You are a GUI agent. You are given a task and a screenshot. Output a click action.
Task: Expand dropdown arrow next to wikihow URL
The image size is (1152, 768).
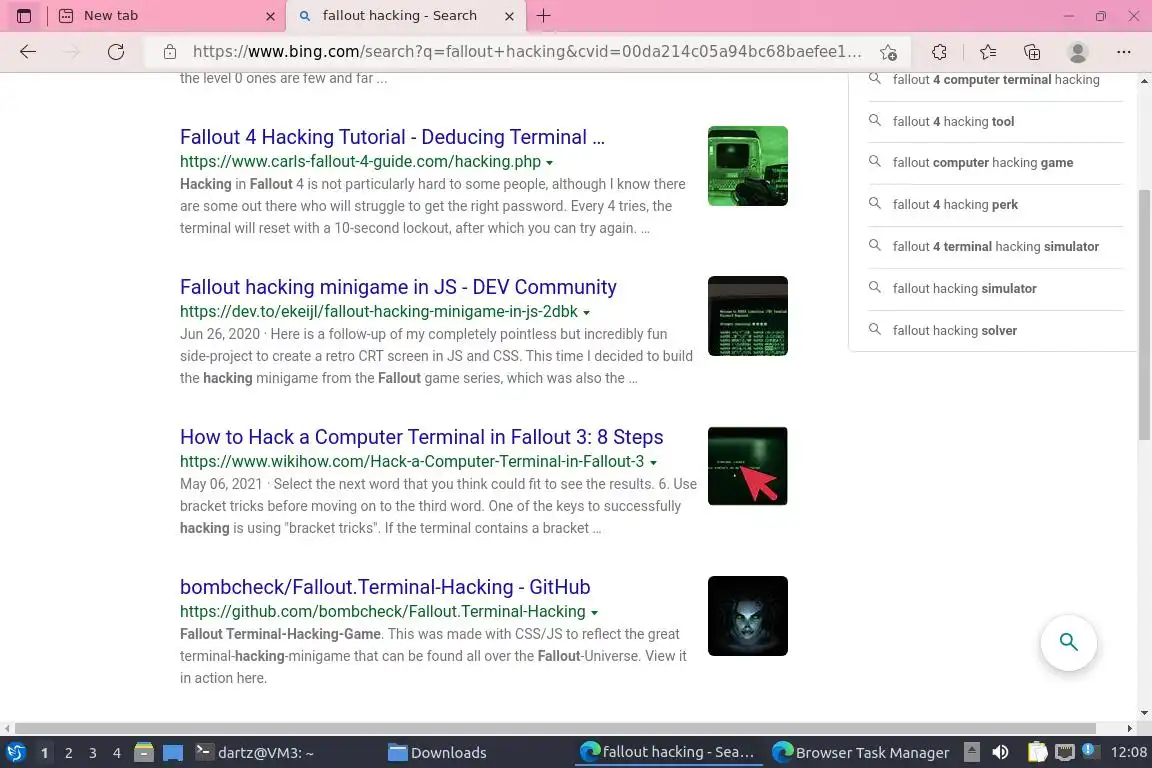point(653,462)
